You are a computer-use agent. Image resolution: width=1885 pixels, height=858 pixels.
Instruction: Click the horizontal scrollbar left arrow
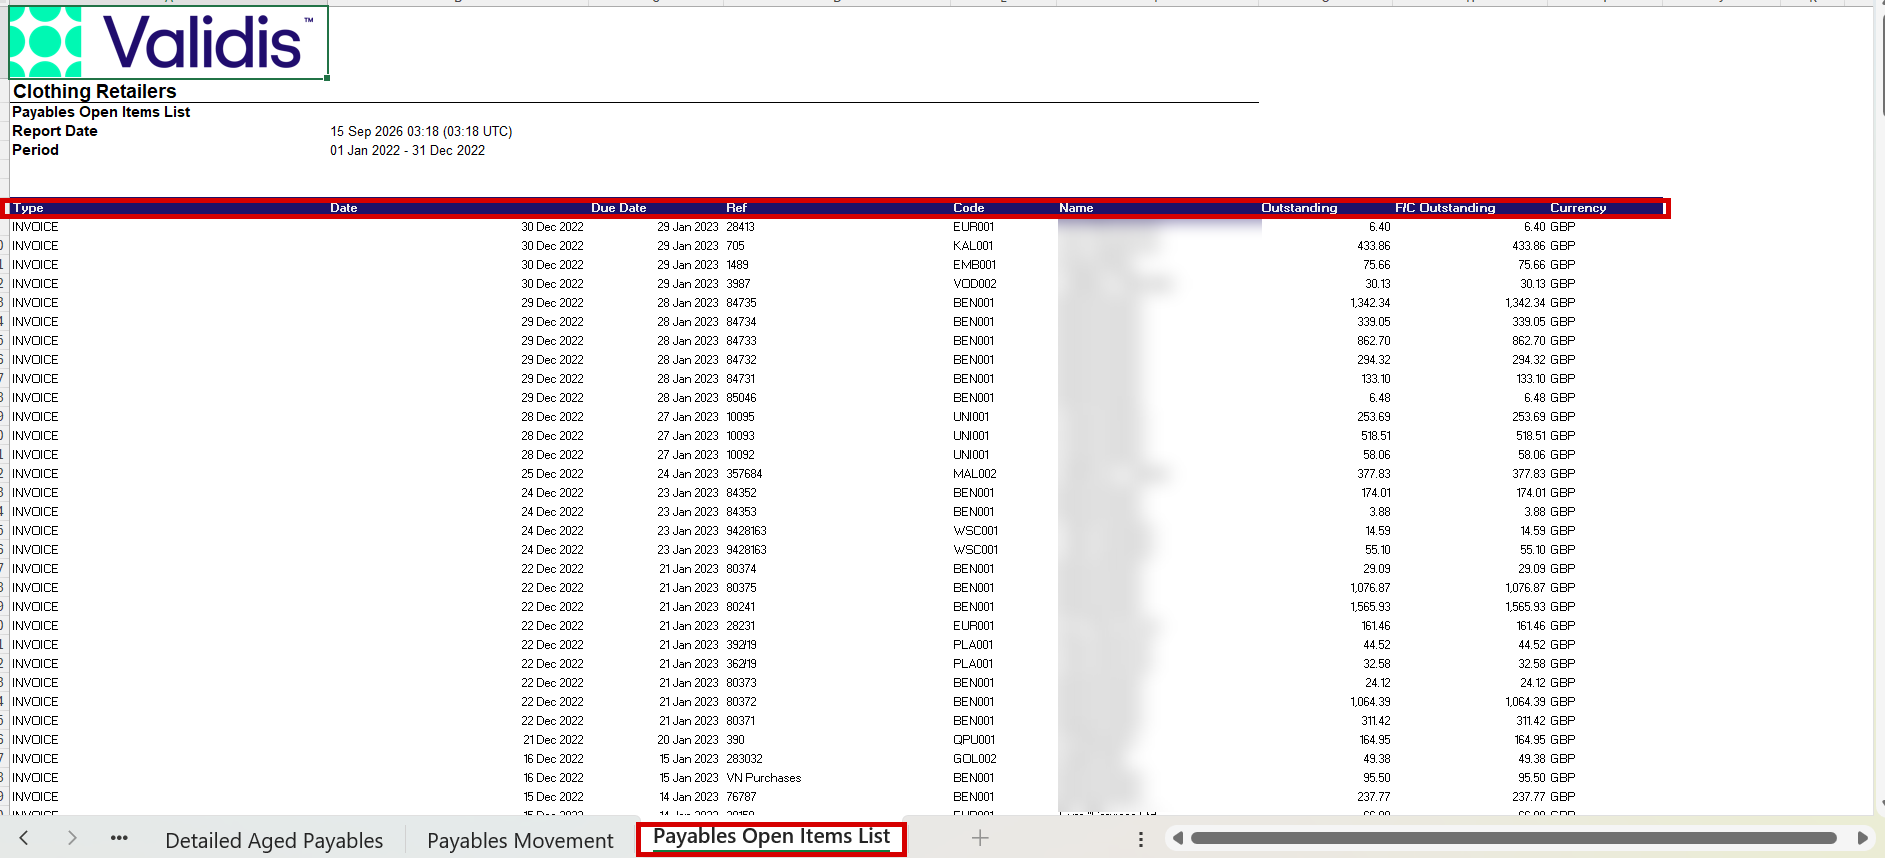(1178, 838)
